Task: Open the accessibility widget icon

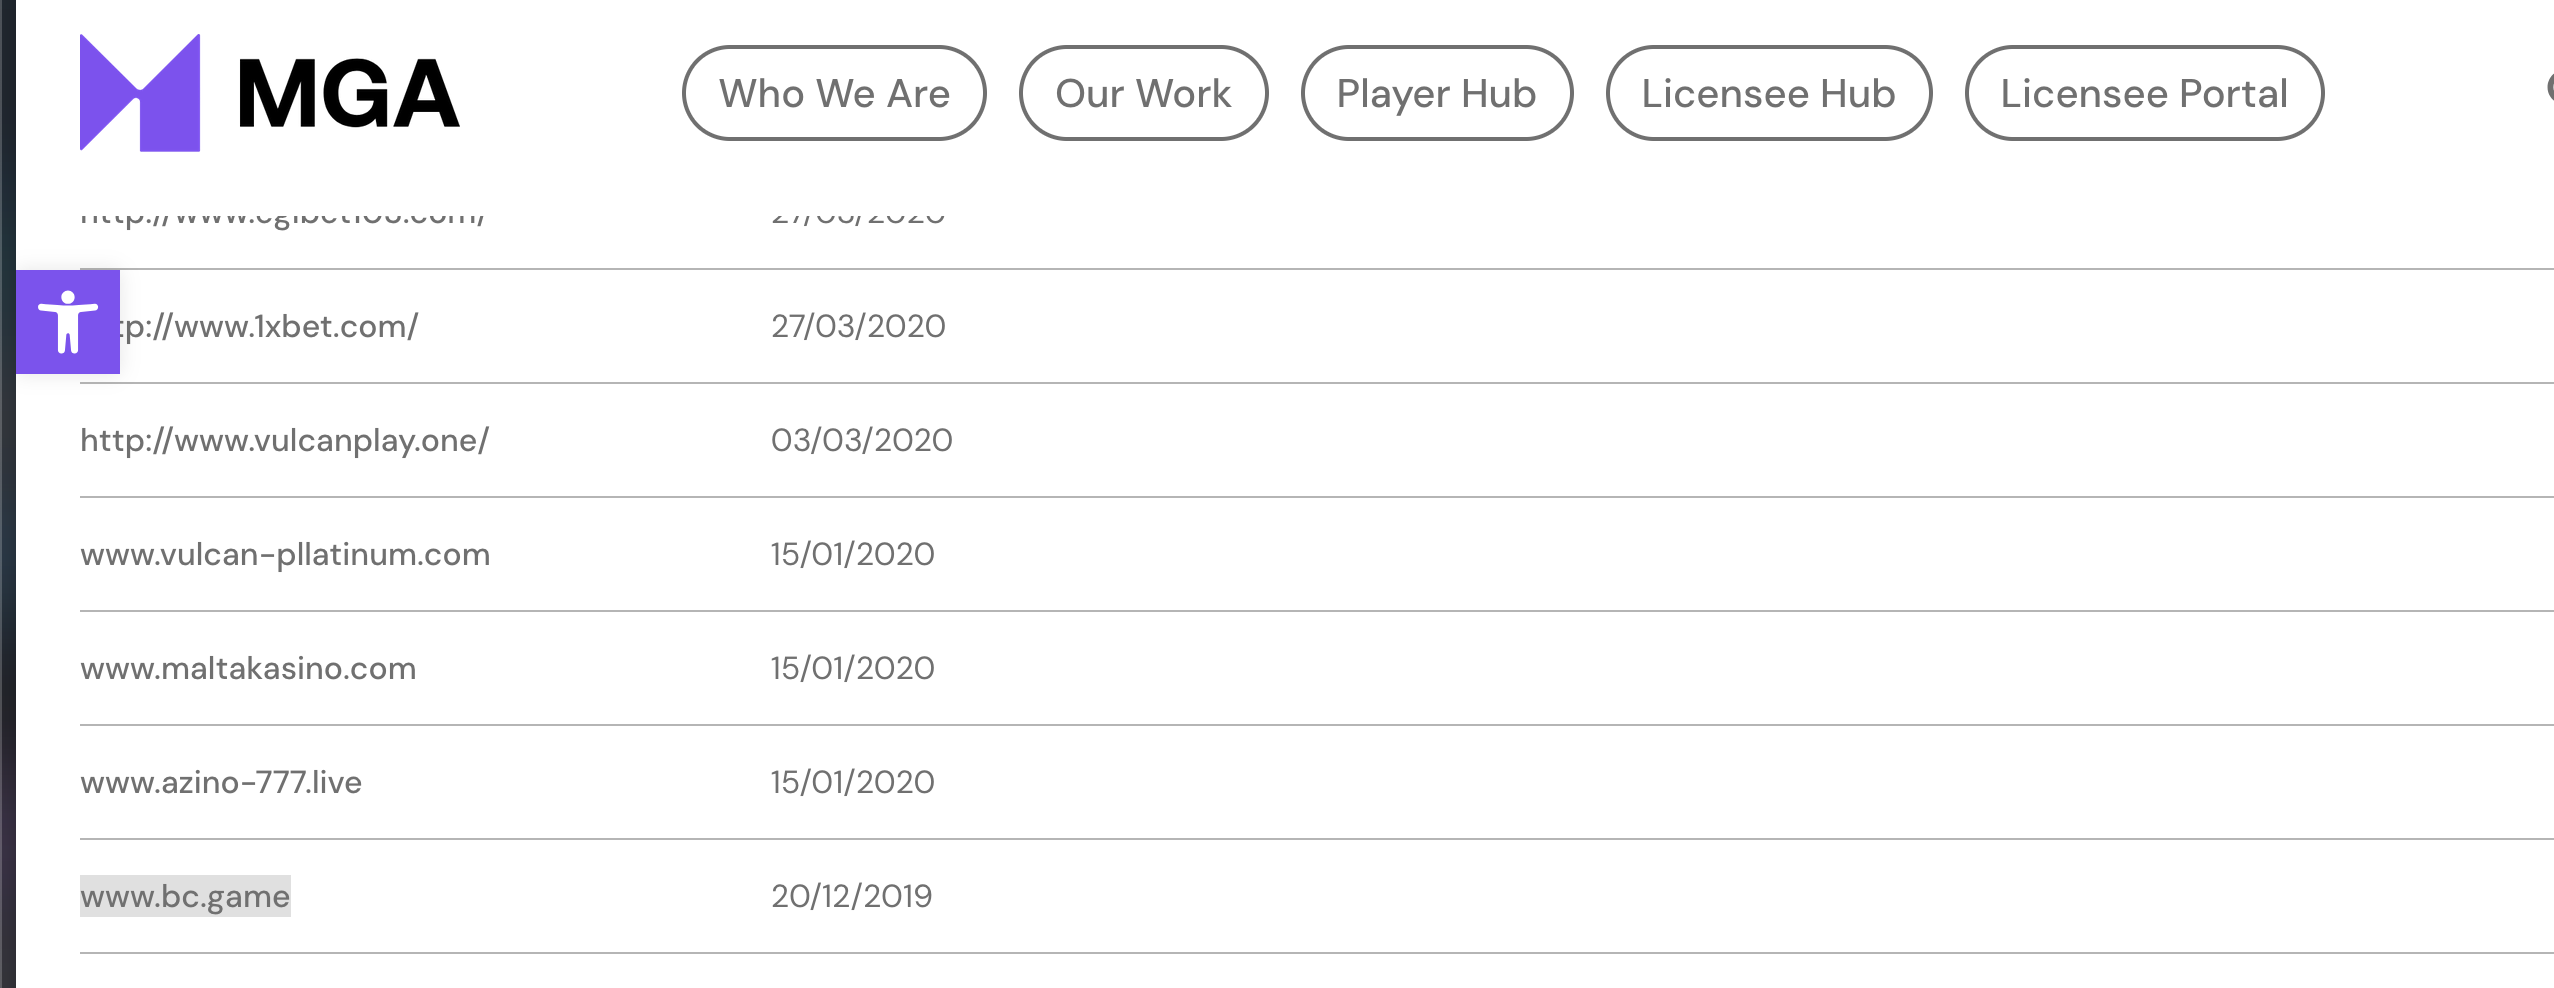Action: coord(68,322)
